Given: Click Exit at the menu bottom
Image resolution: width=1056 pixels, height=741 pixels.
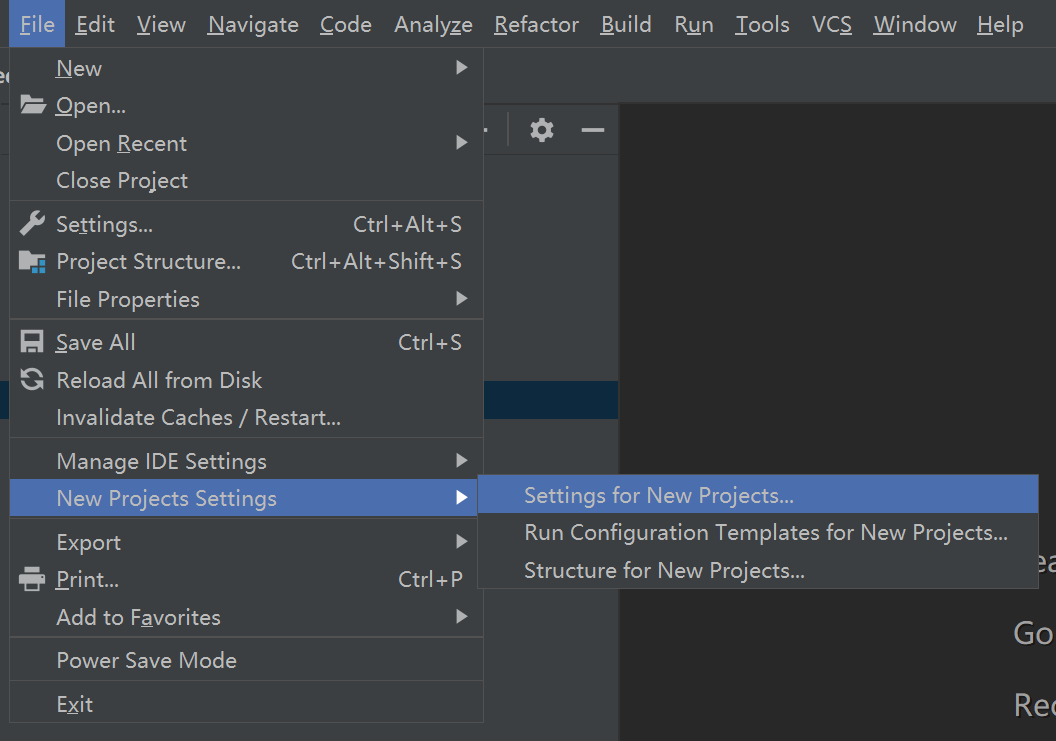Looking at the screenshot, I should [75, 704].
